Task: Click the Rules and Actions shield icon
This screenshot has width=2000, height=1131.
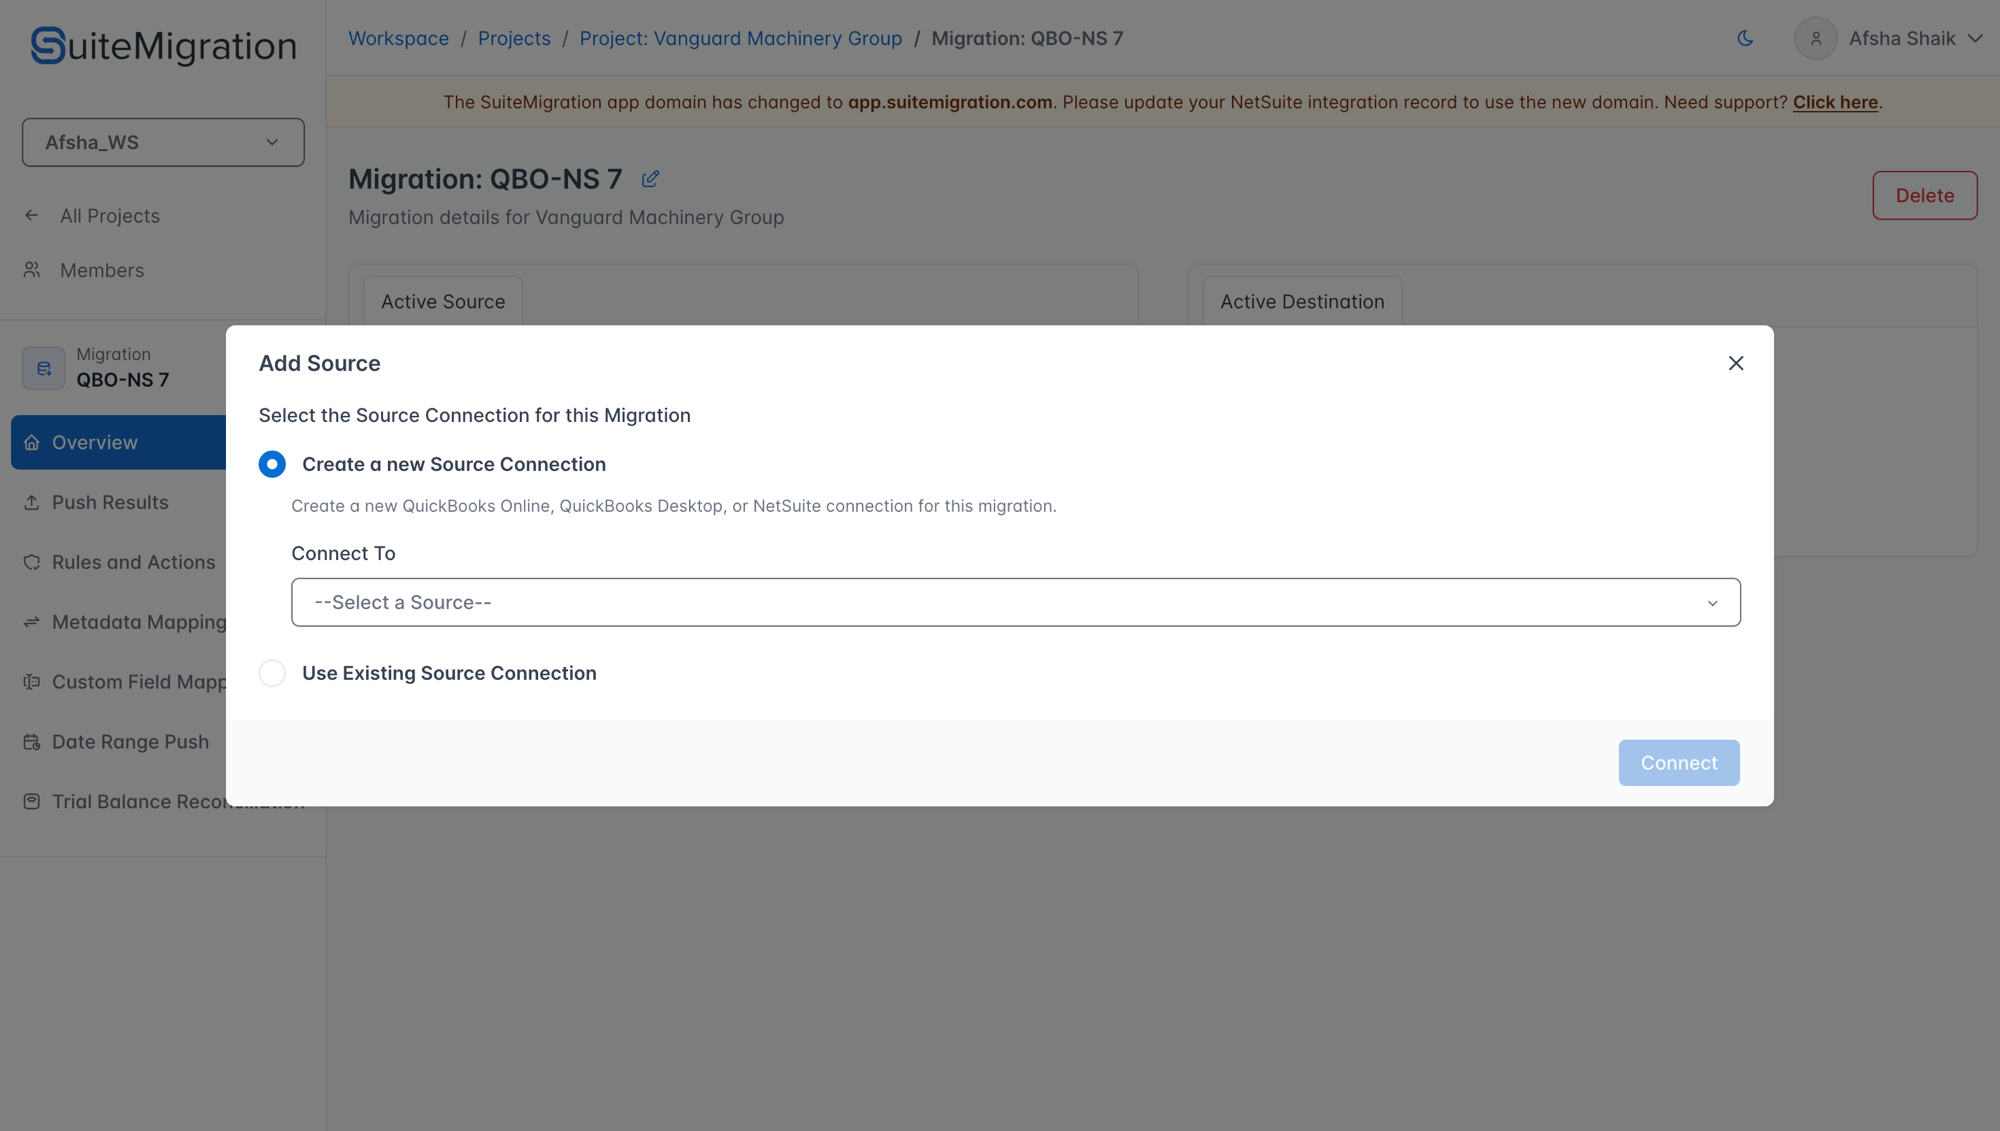Action: (32, 562)
